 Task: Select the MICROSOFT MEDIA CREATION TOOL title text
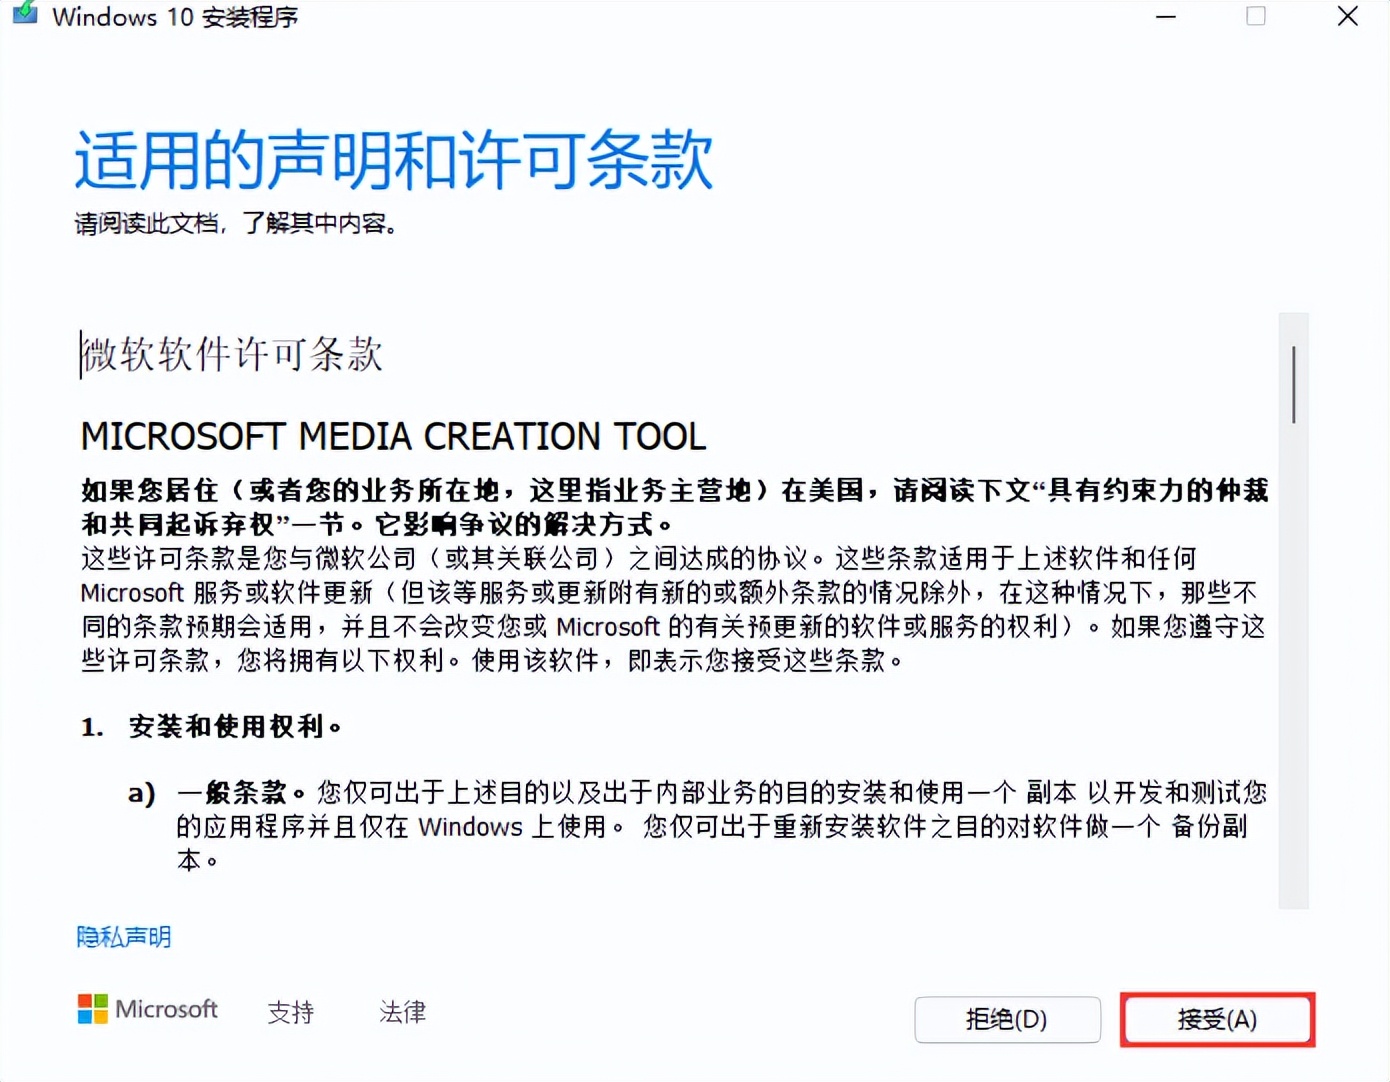point(393,435)
